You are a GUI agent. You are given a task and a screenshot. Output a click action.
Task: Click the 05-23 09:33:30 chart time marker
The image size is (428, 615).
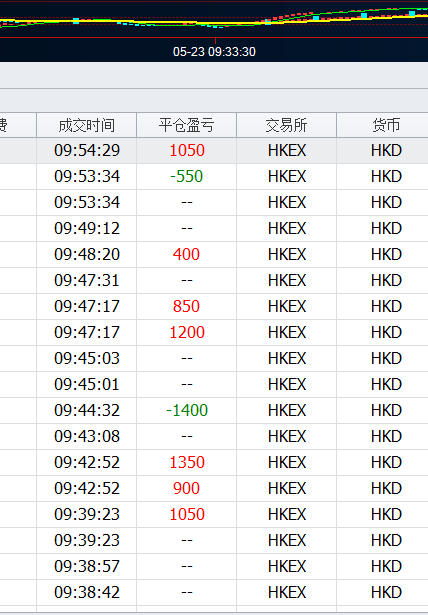coord(214,52)
